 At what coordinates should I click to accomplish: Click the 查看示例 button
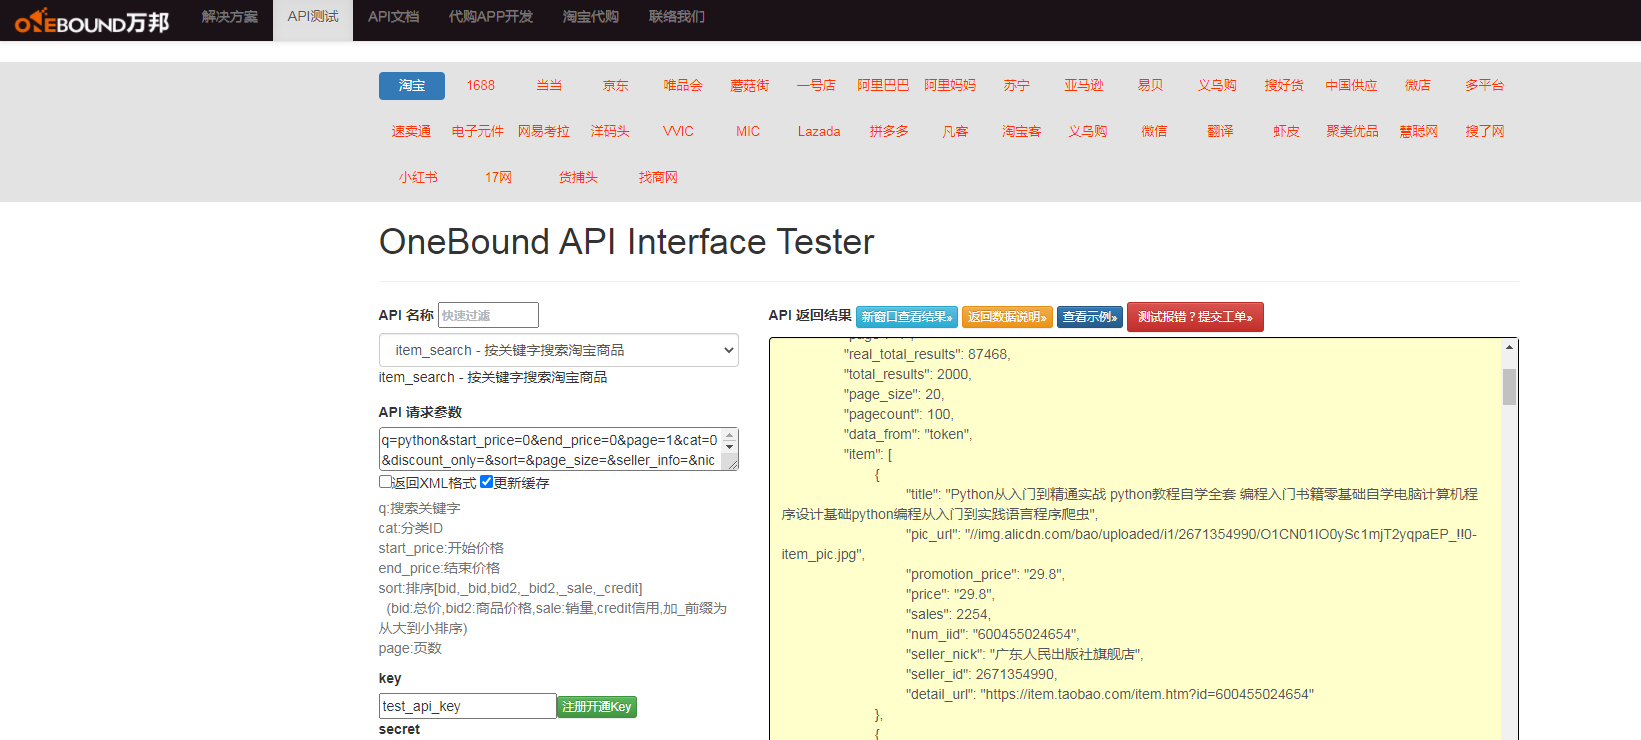click(1090, 317)
